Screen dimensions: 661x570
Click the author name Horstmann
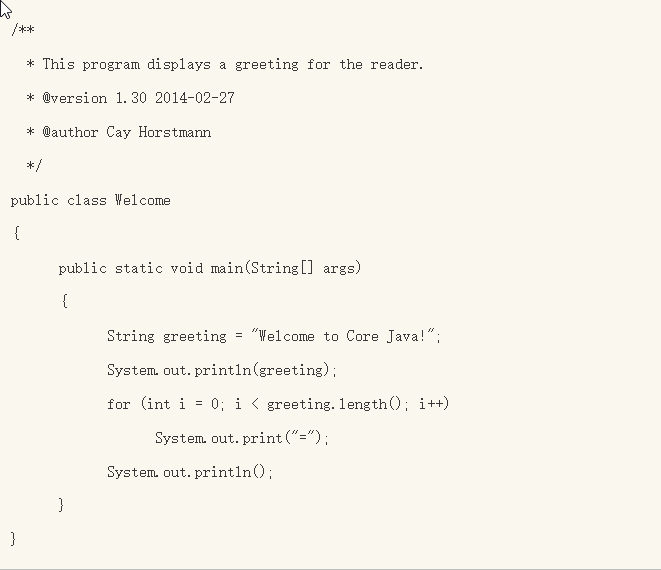175,132
